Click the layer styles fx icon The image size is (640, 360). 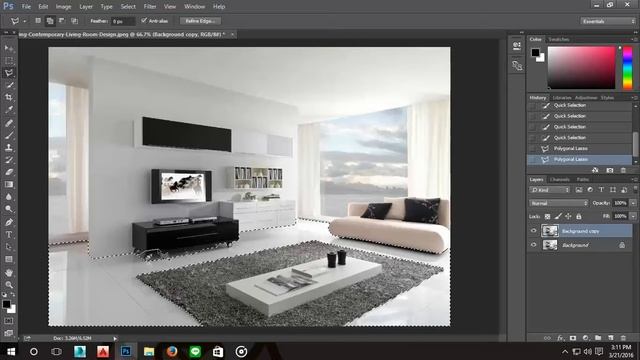click(x=560, y=338)
